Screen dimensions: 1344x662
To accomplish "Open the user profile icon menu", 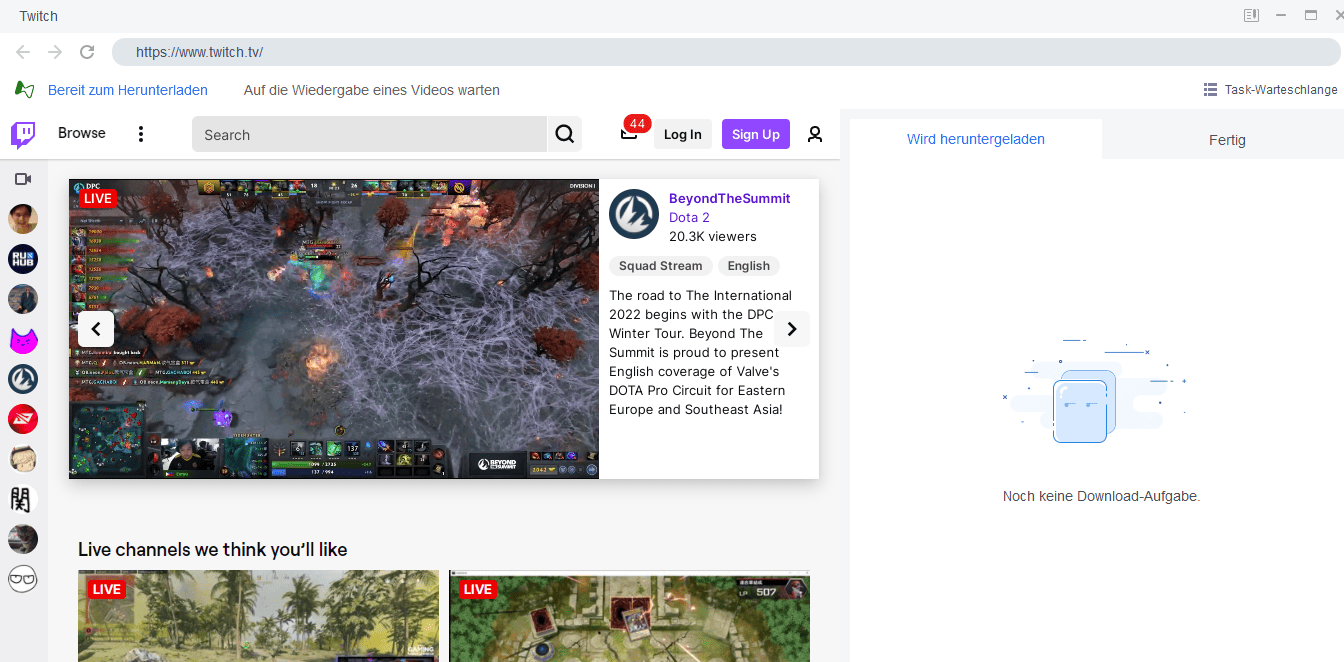I will click(x=815, y=134).
